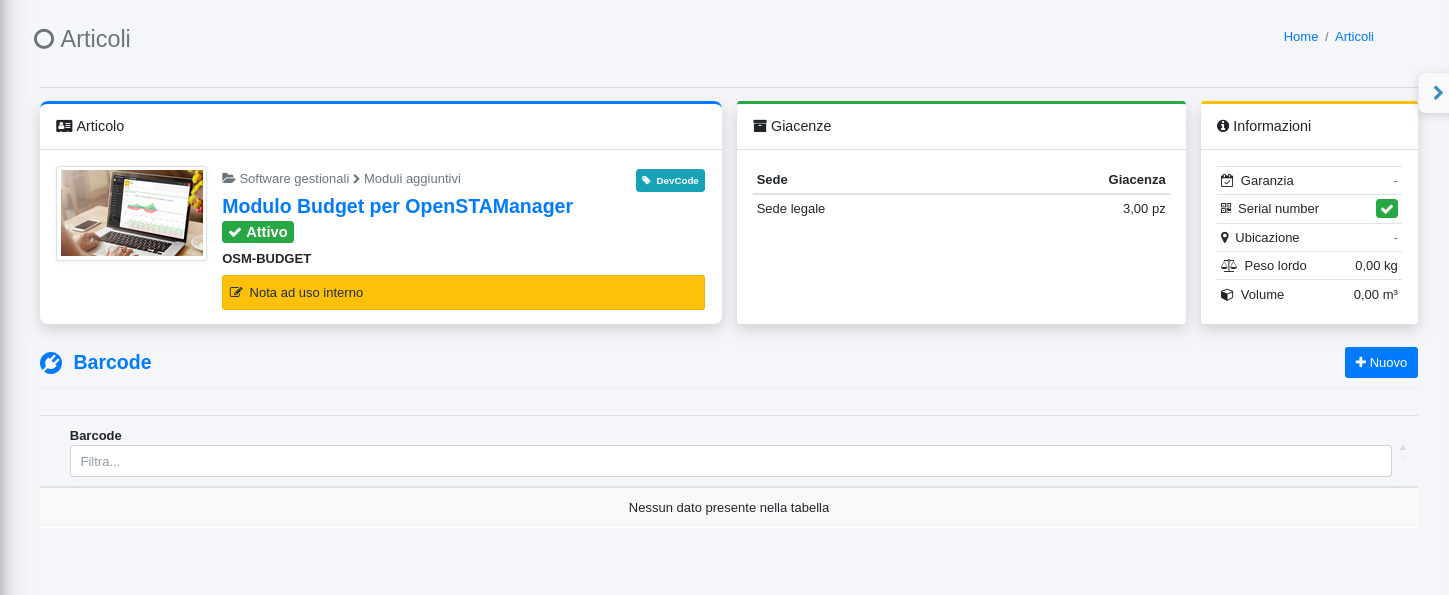
Task: Open the product laptop thumbnail image
Action: pyautogui.click(x=132, y=213)
